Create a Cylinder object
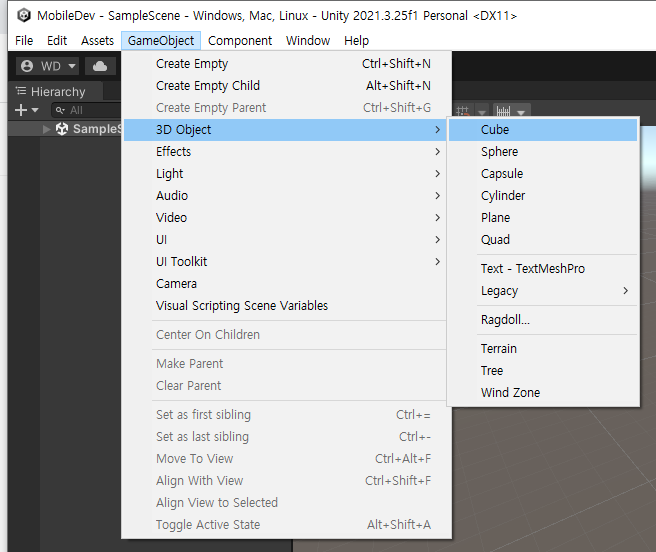This screenshot has height=552, width=656. [x=543, y=195]
